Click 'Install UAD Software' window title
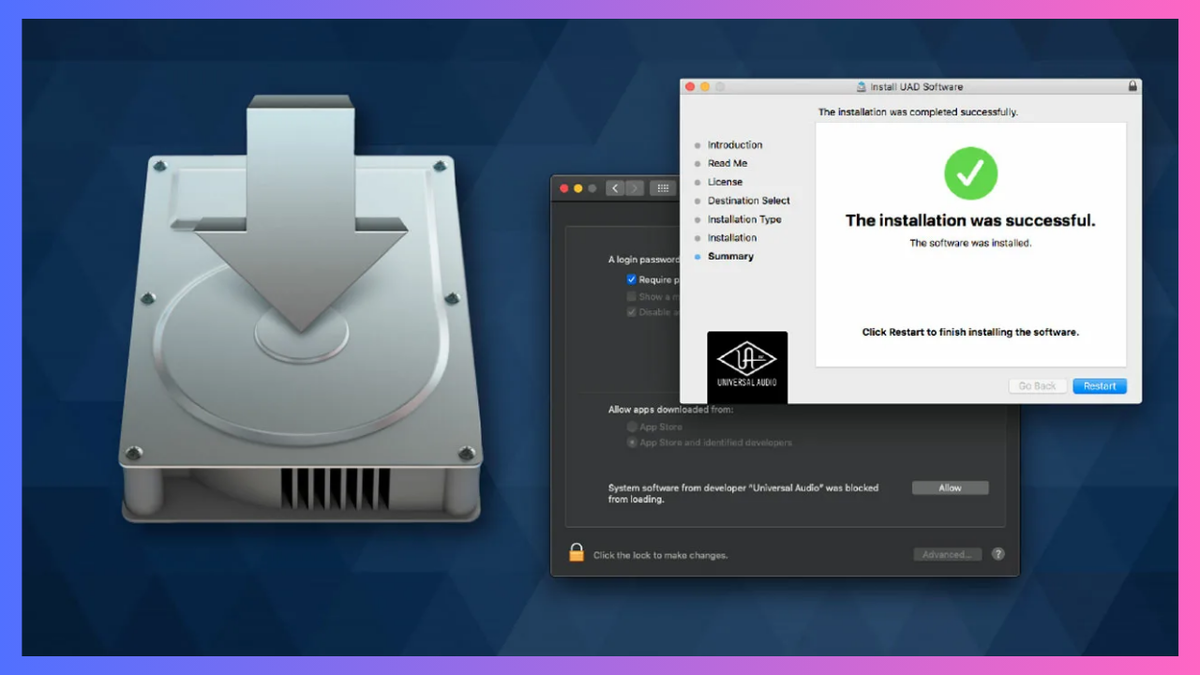The height and width of the screenshot is (675, 1200). pyautogui.click(x=917, y=87)
